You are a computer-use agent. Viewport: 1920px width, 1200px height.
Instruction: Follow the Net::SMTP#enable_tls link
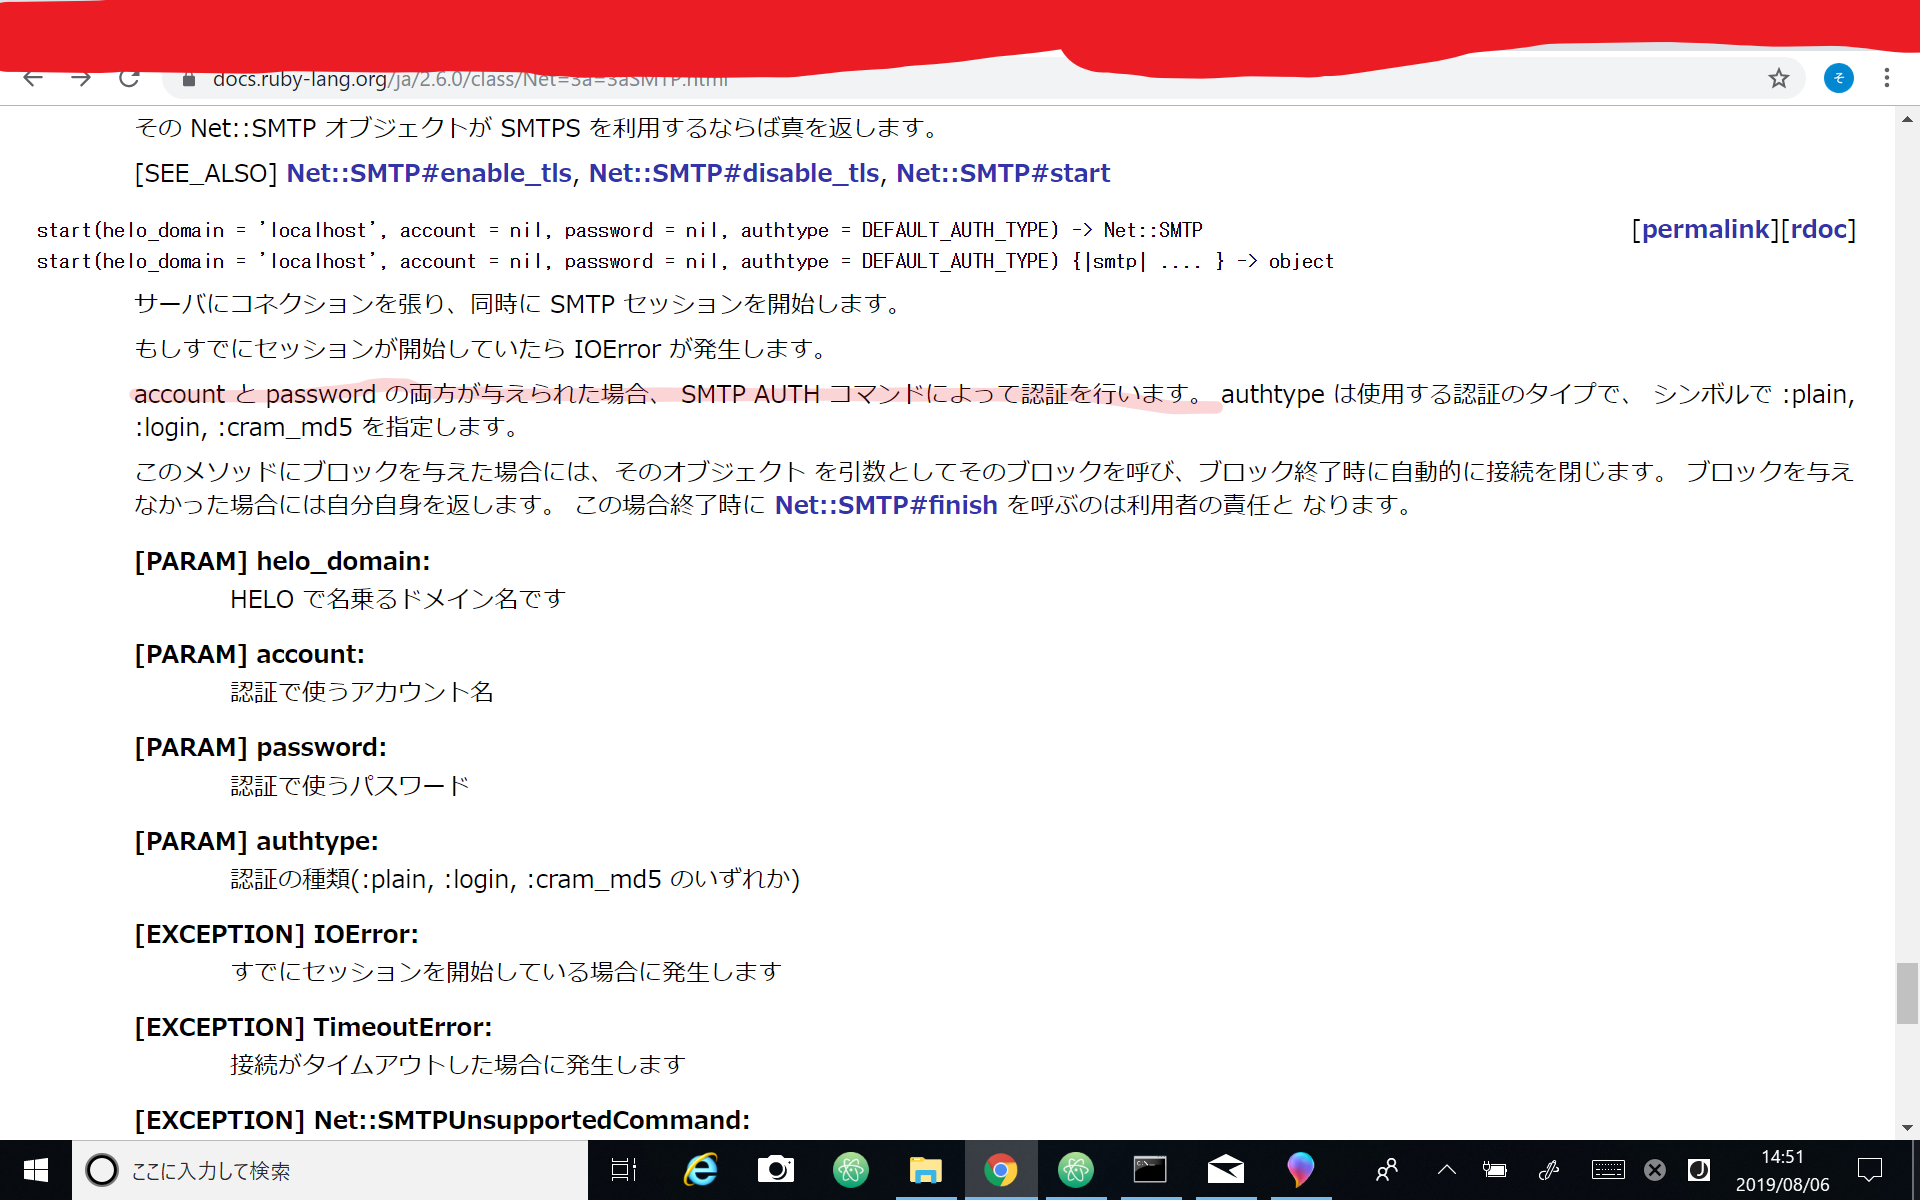coord(430,172)
